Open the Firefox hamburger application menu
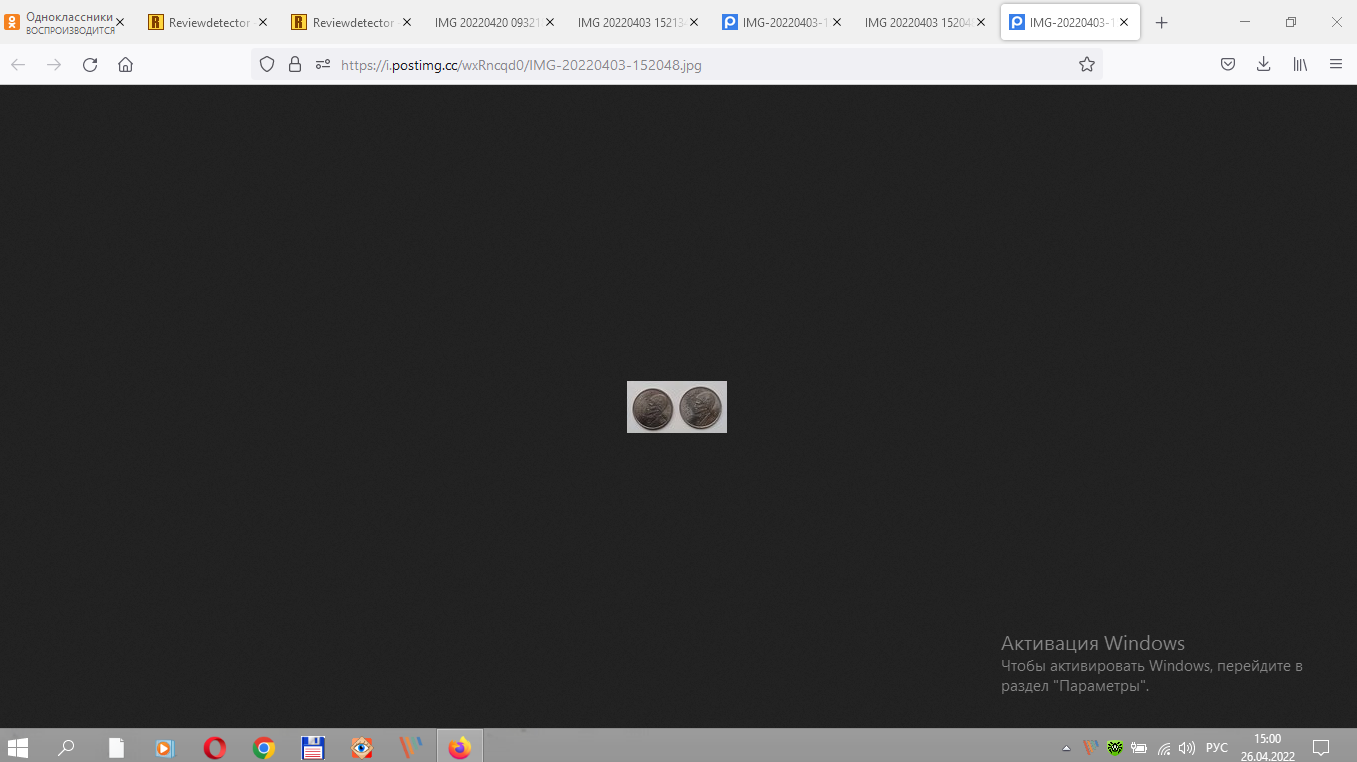 [x=1336, y=65]
